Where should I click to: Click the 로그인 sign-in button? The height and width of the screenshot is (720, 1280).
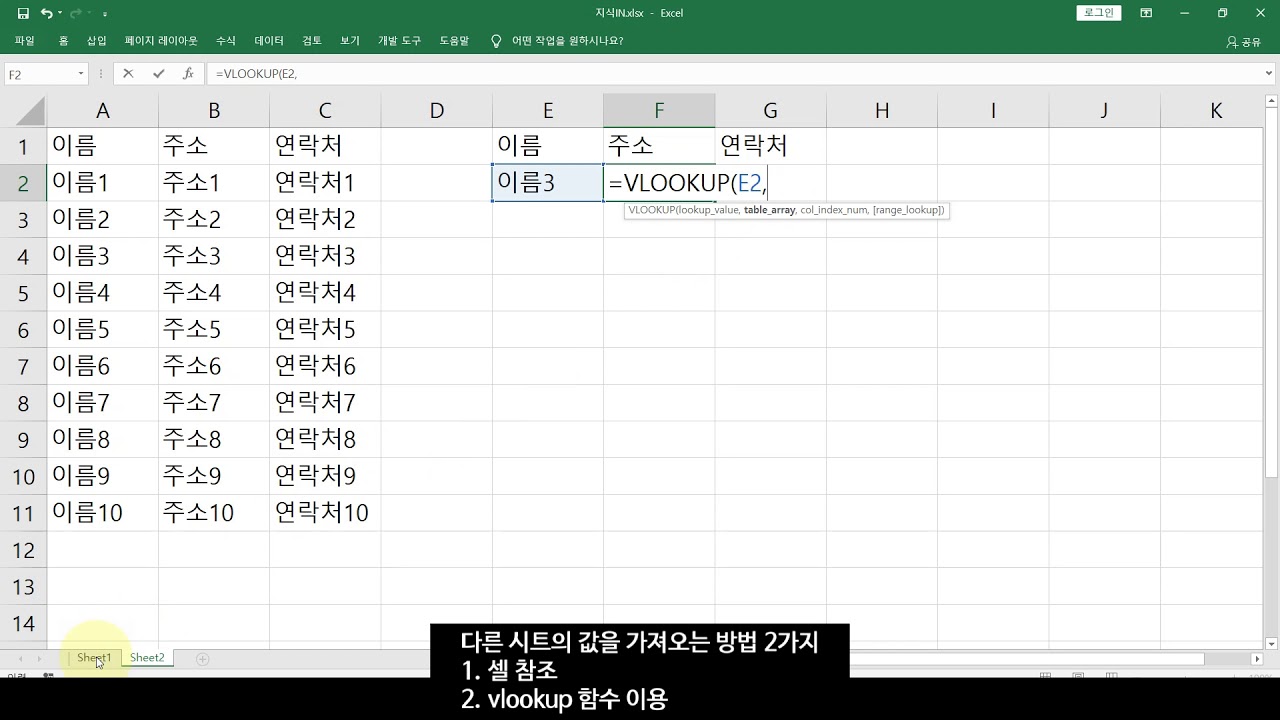1097,13
